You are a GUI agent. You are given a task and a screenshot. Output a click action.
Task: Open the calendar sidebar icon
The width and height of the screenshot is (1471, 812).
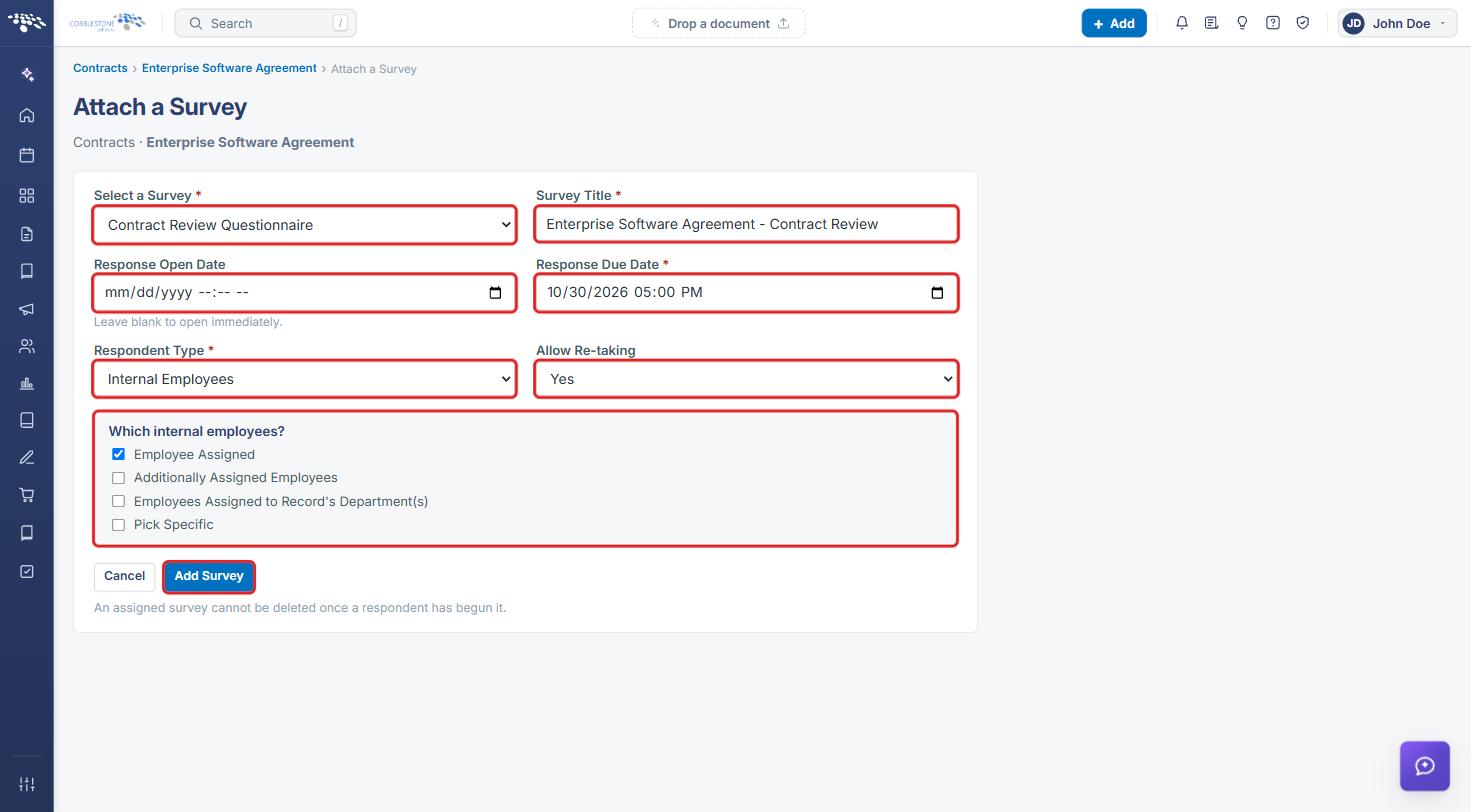[x=27, y=155]
